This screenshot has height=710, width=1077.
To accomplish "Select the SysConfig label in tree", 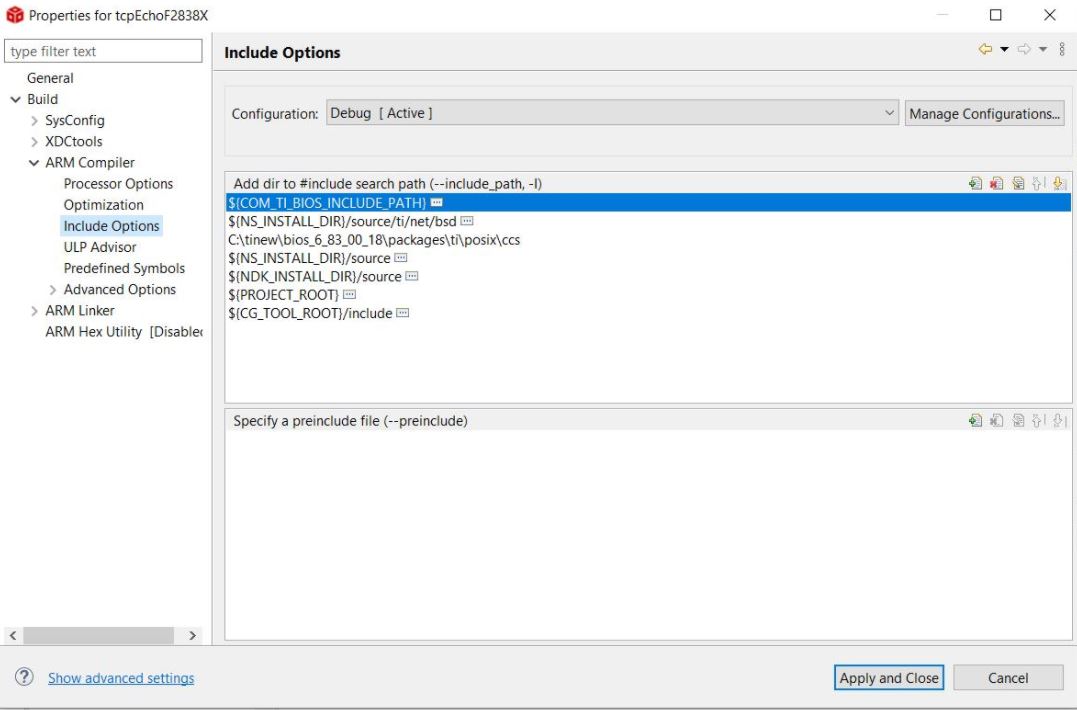I will 75,121.
